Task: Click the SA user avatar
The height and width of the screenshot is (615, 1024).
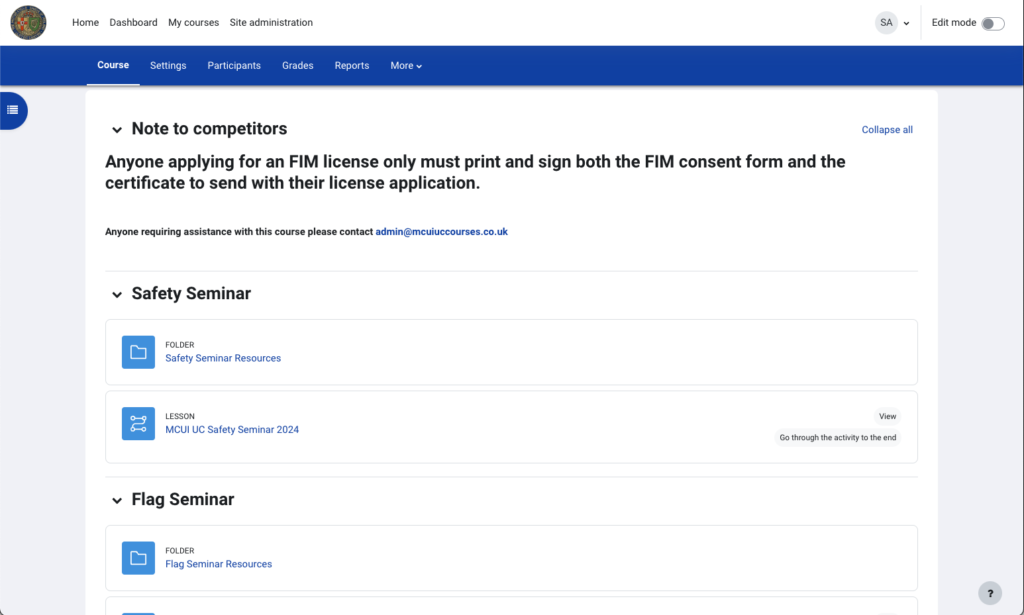Action: click(886, 22)
